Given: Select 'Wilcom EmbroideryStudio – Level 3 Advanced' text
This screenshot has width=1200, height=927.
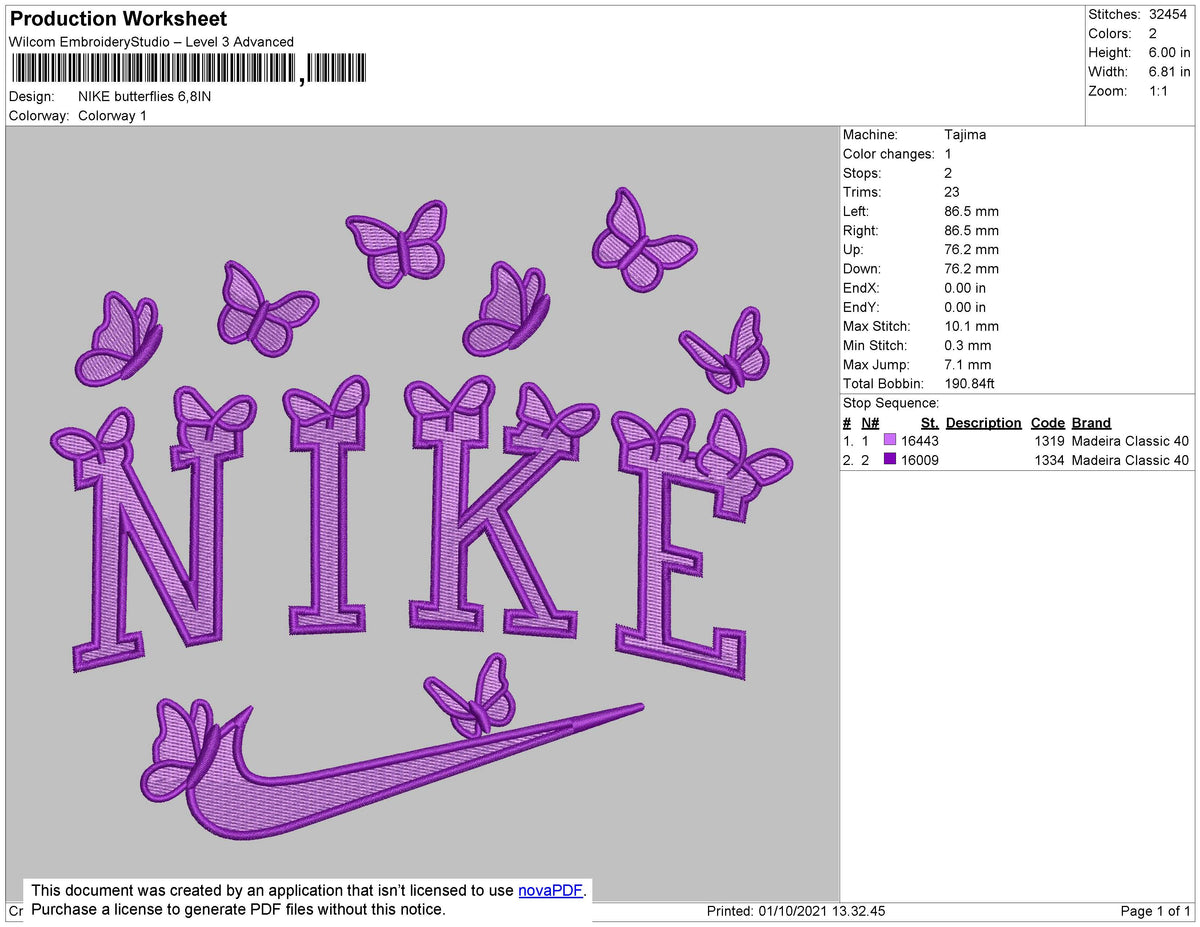Looking at the screenshot, I should point(151,42).
